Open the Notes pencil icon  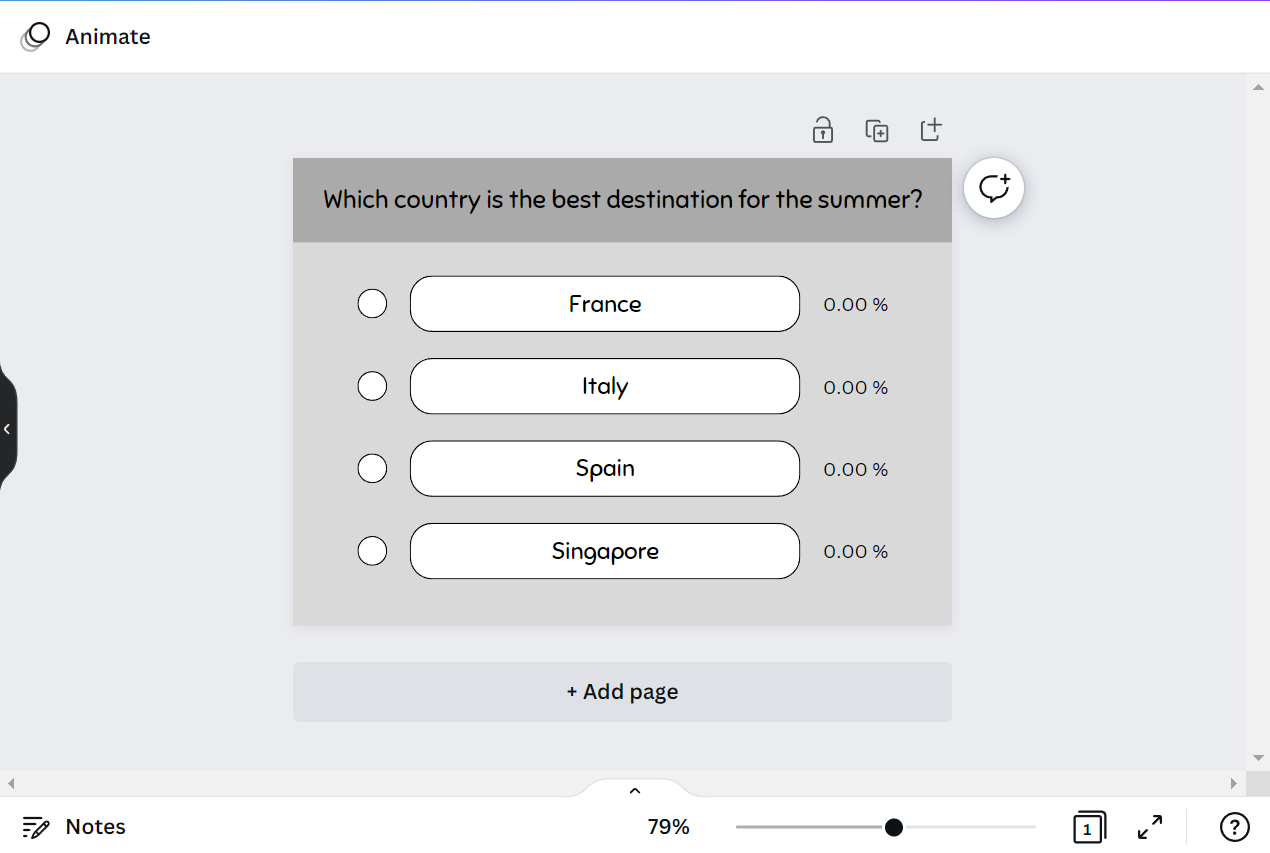coord(36,827)
